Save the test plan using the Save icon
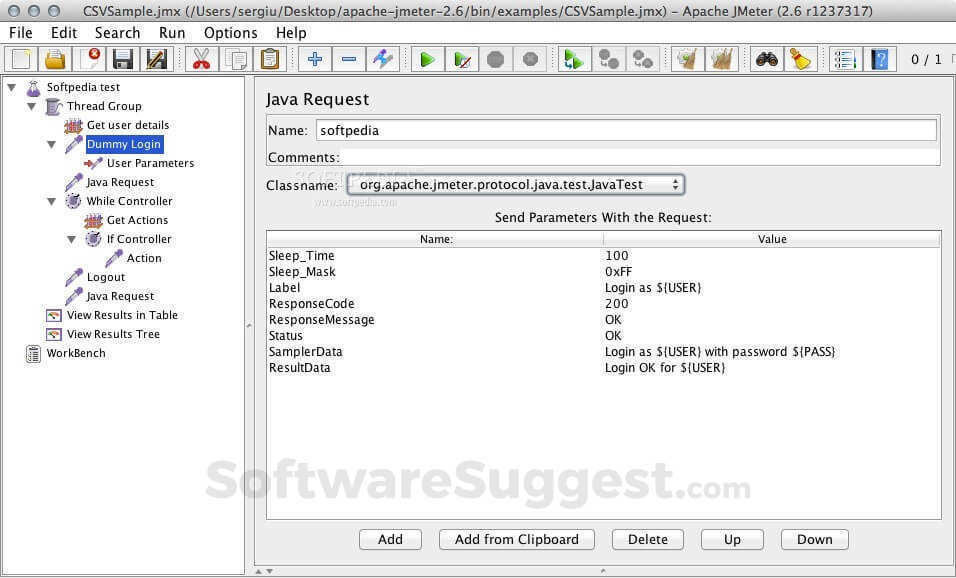Viewport: 956px width, 578px height. (x=122, y=59)
